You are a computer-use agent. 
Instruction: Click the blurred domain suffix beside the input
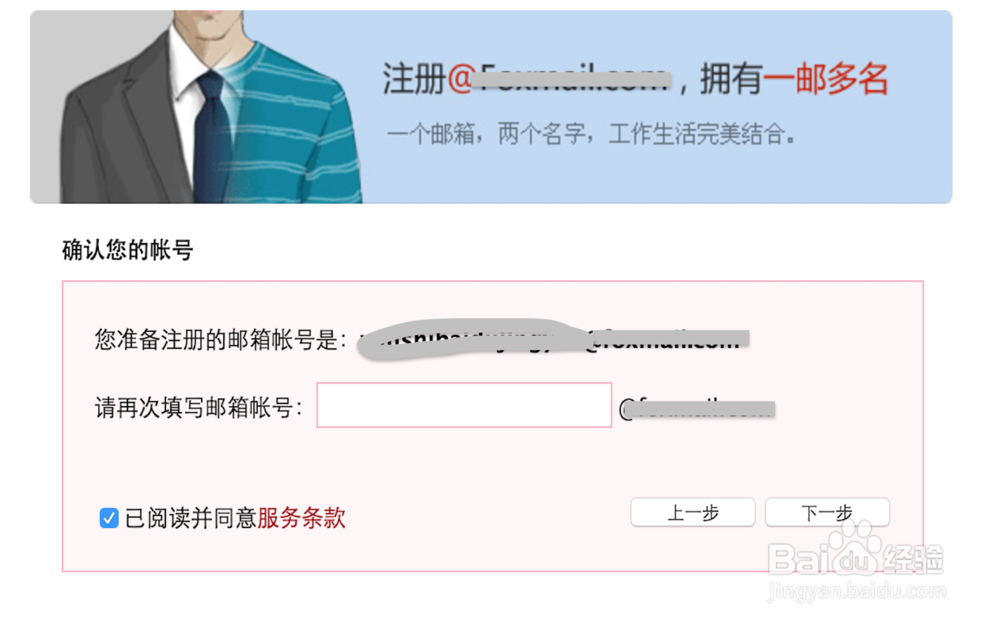[697, 408]
